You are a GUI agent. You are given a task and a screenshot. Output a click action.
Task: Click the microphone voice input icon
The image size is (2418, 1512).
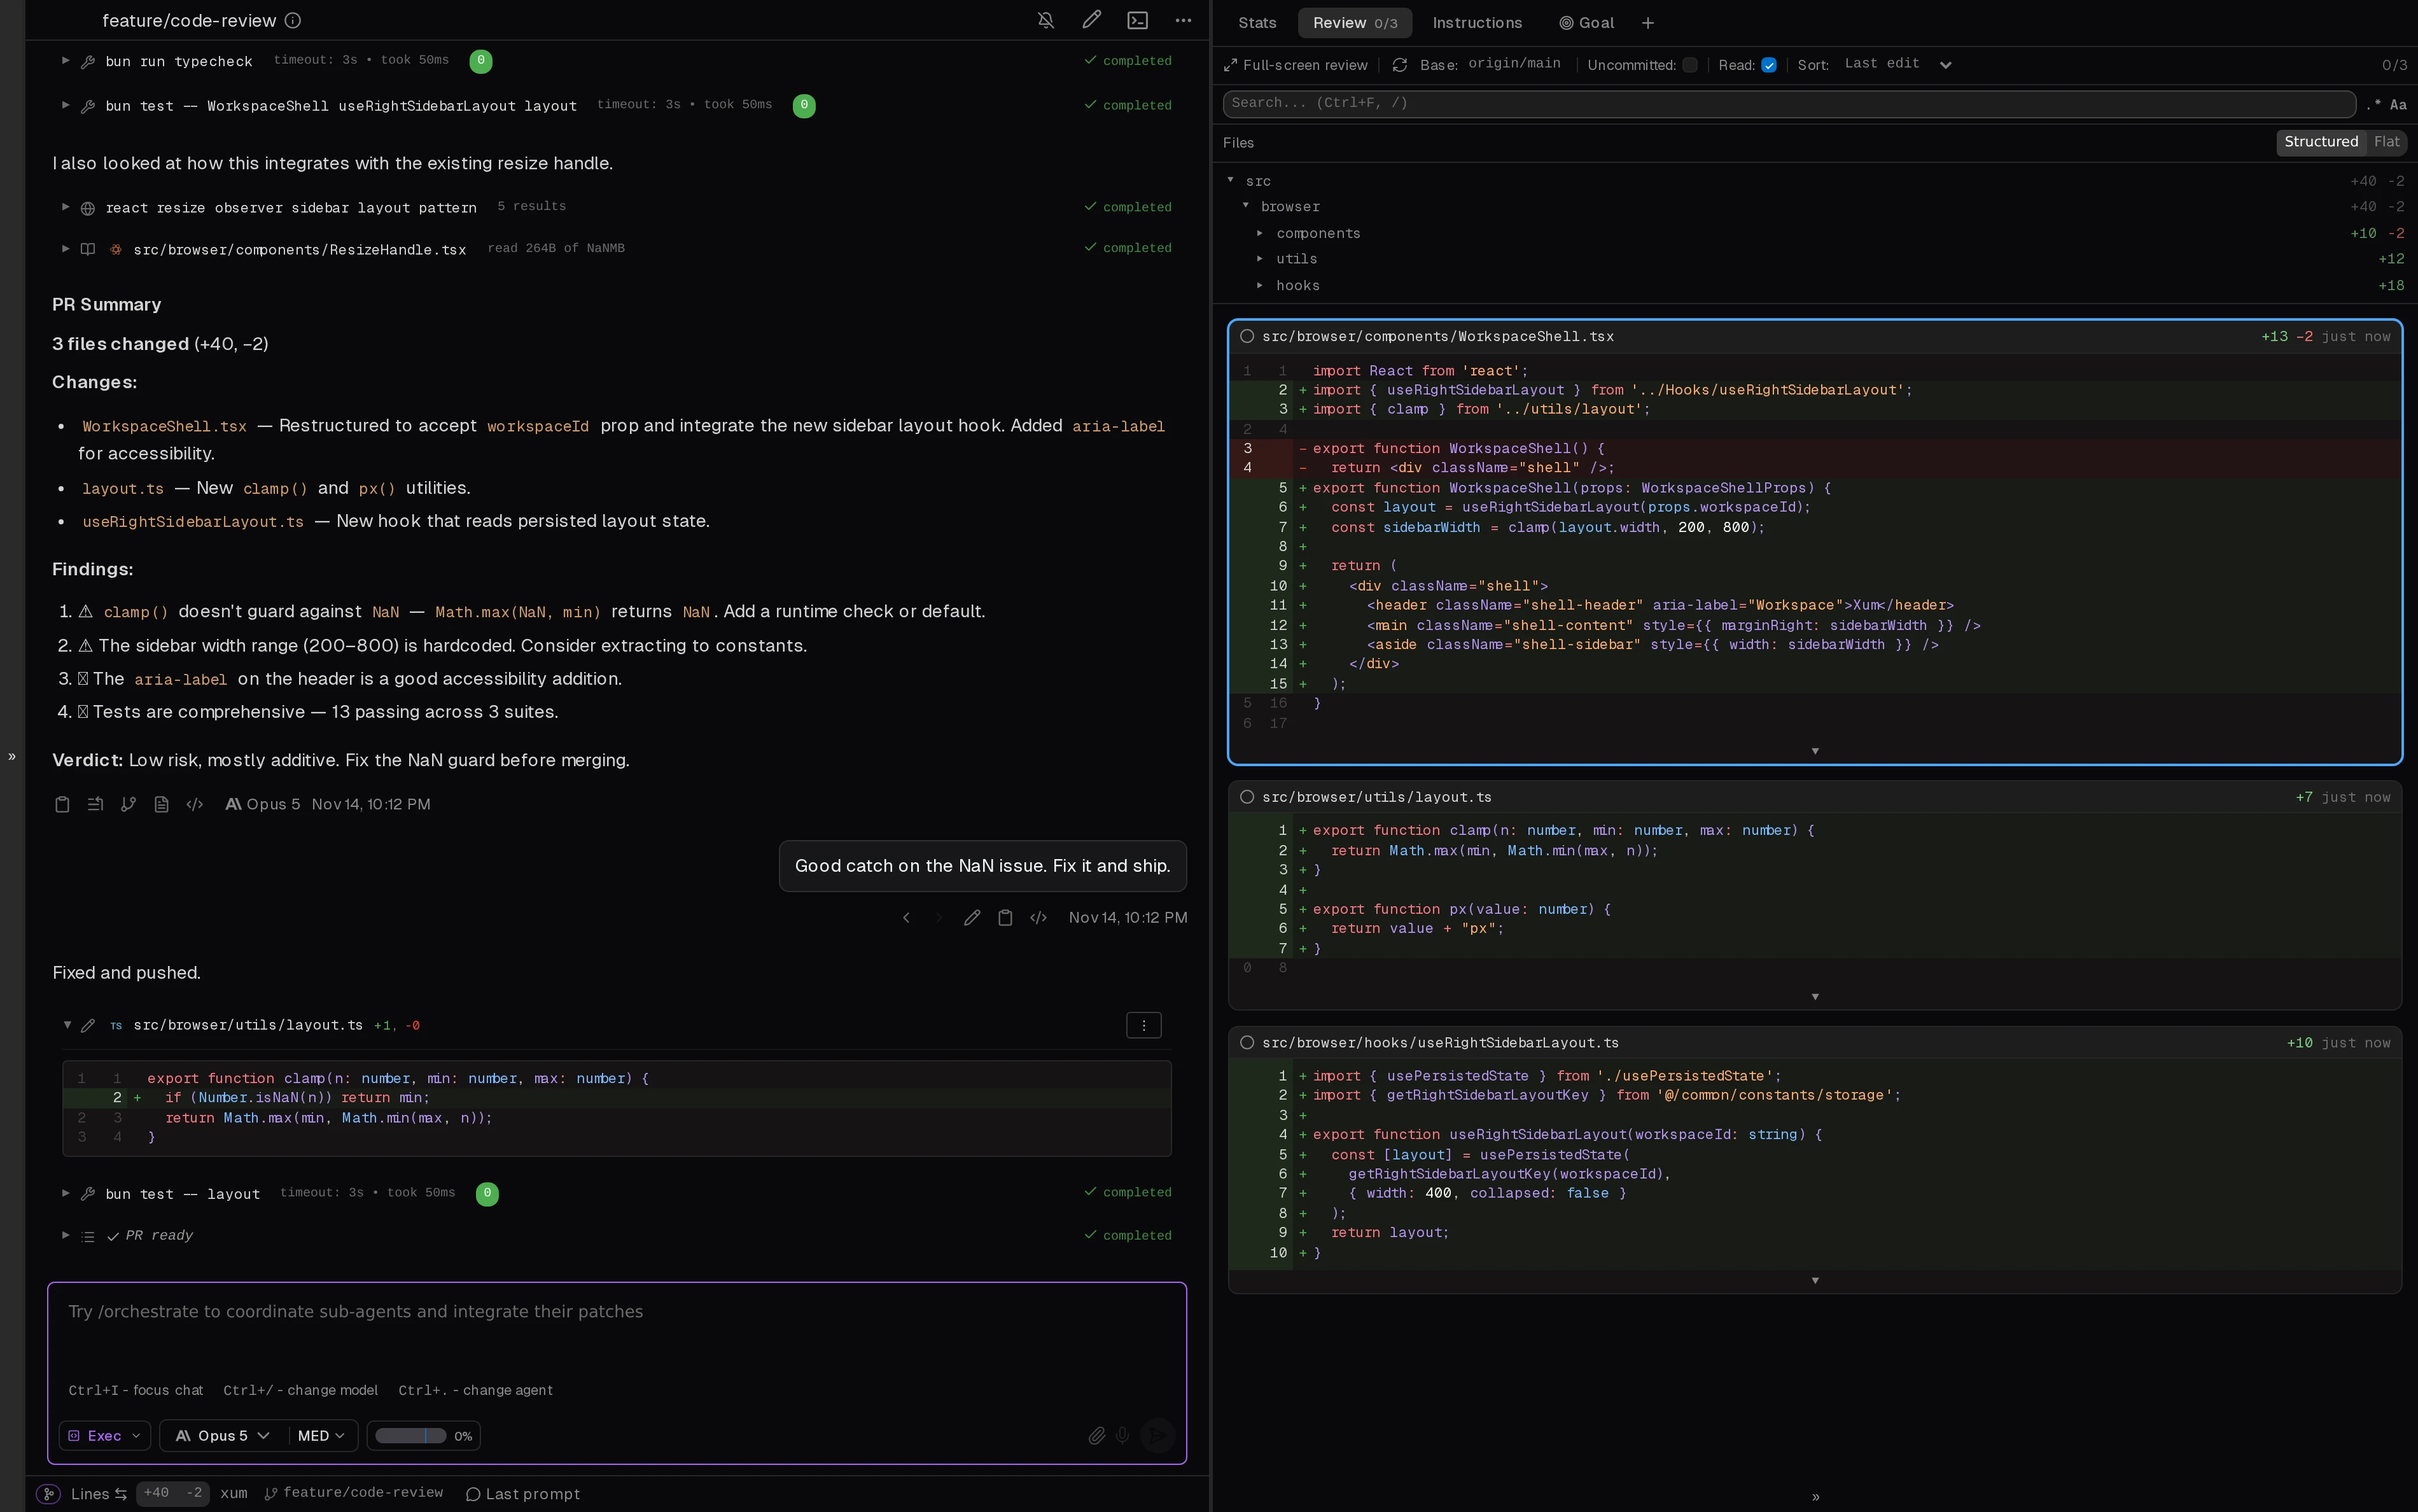(x=1123, y=1436)
